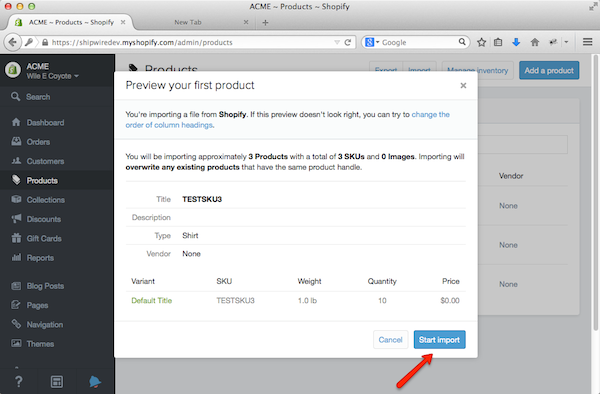Expand the browser URL history dropdown arrow
600x394 pixels.
tap(337, 42)
